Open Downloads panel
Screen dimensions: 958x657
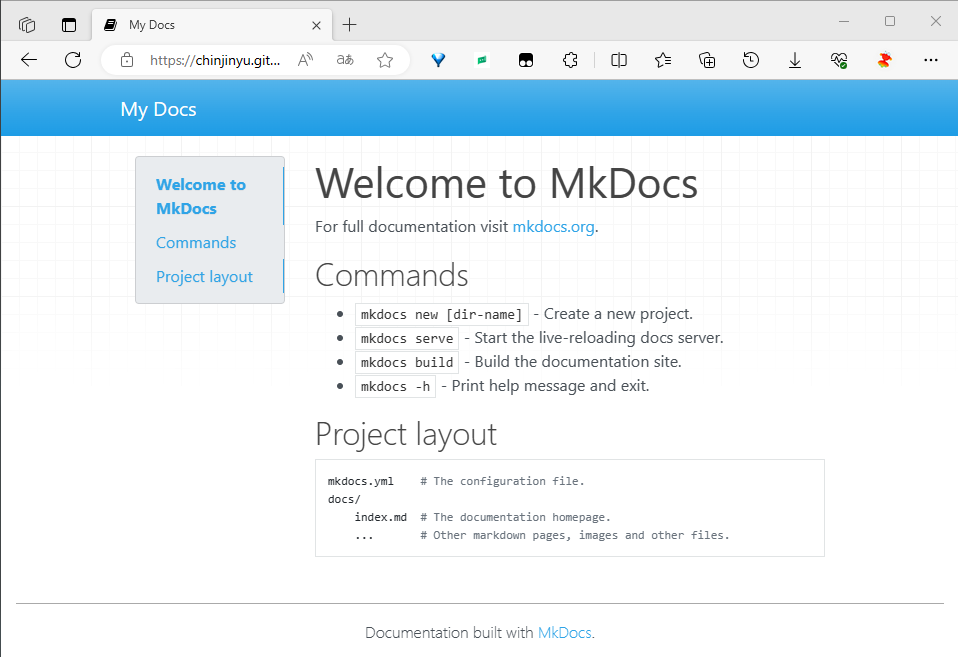tap(795, 60)
